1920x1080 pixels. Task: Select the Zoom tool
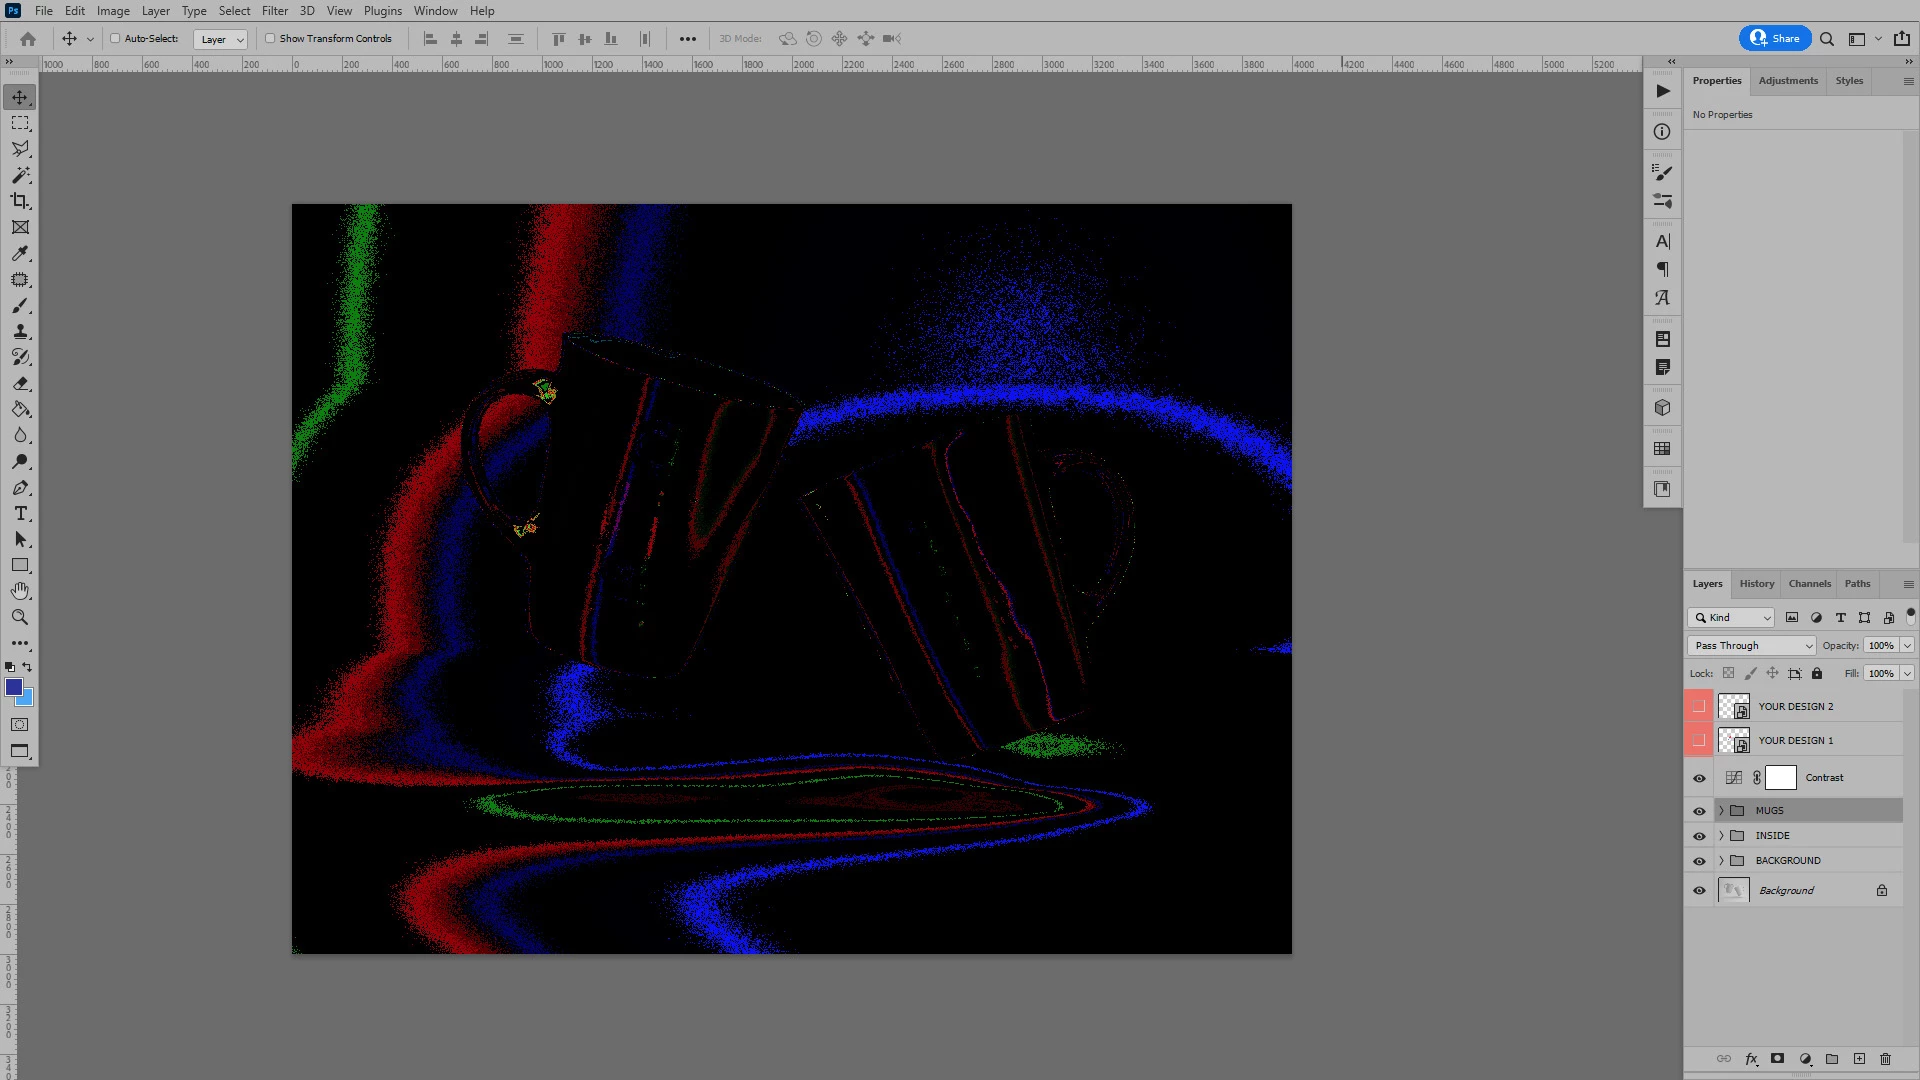20,617
